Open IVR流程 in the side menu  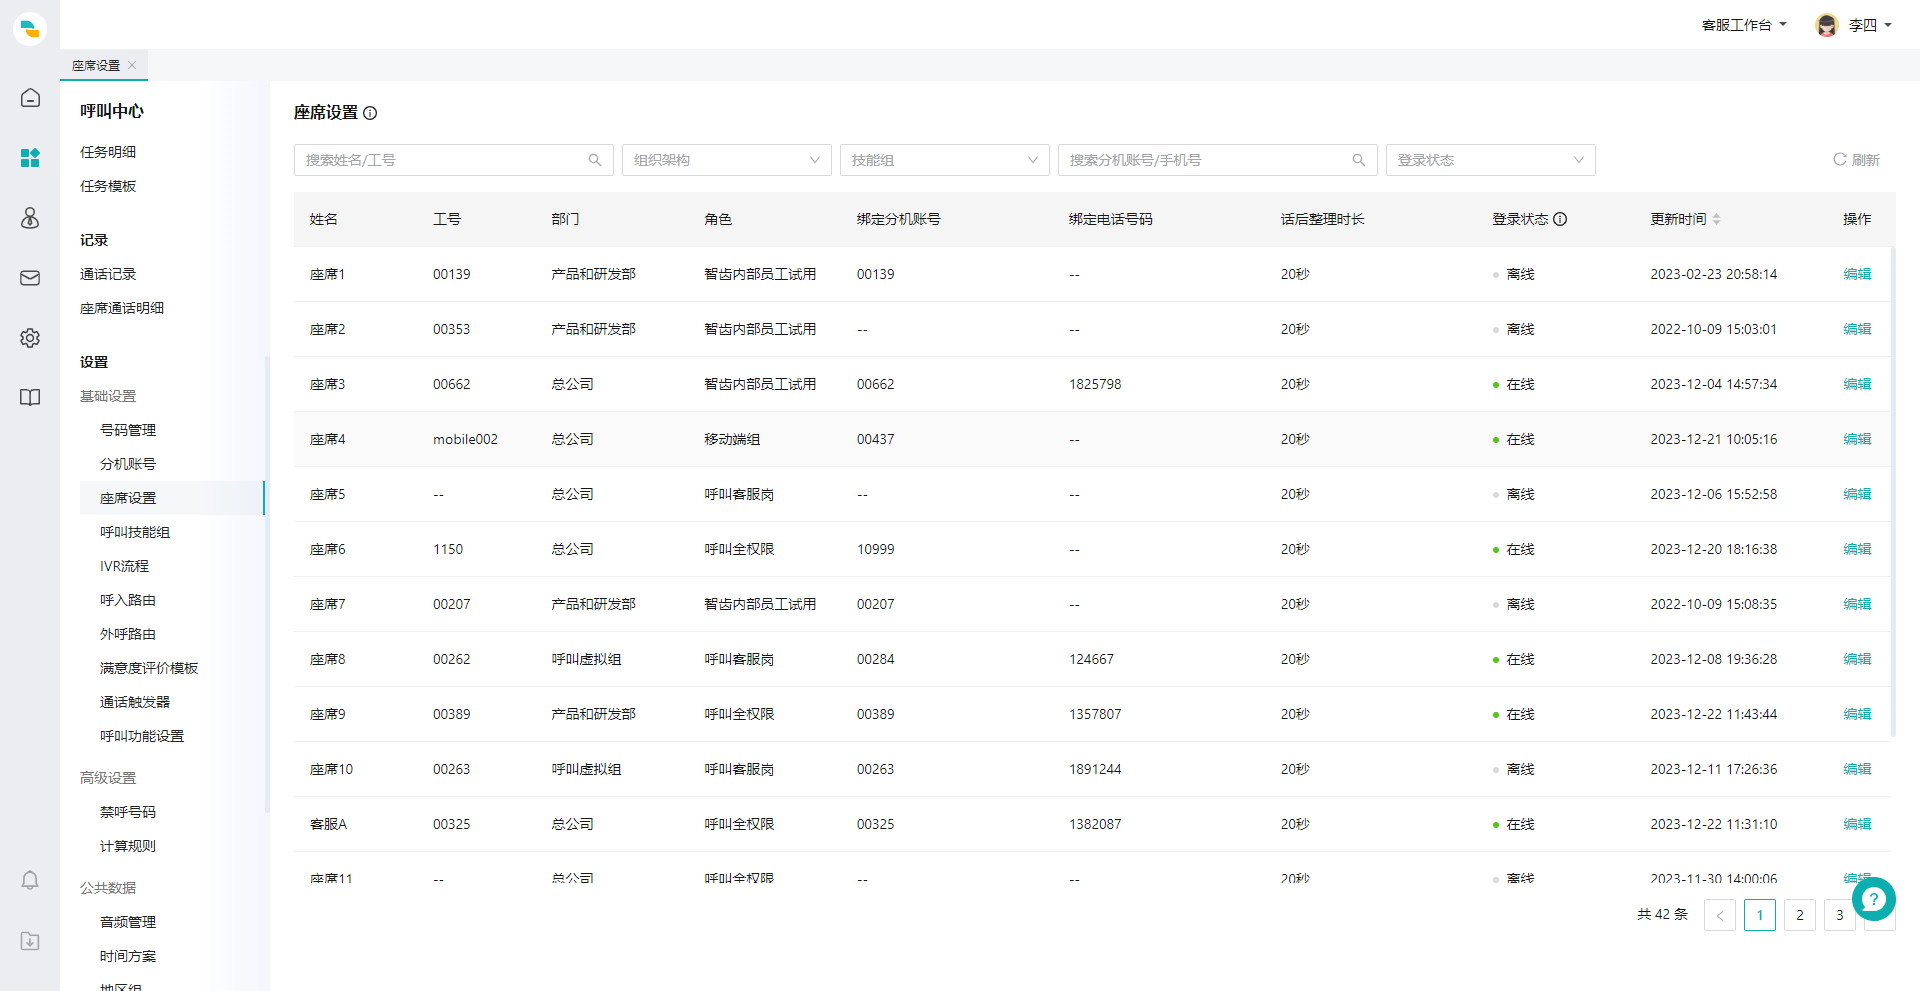[x=124, y=566]
